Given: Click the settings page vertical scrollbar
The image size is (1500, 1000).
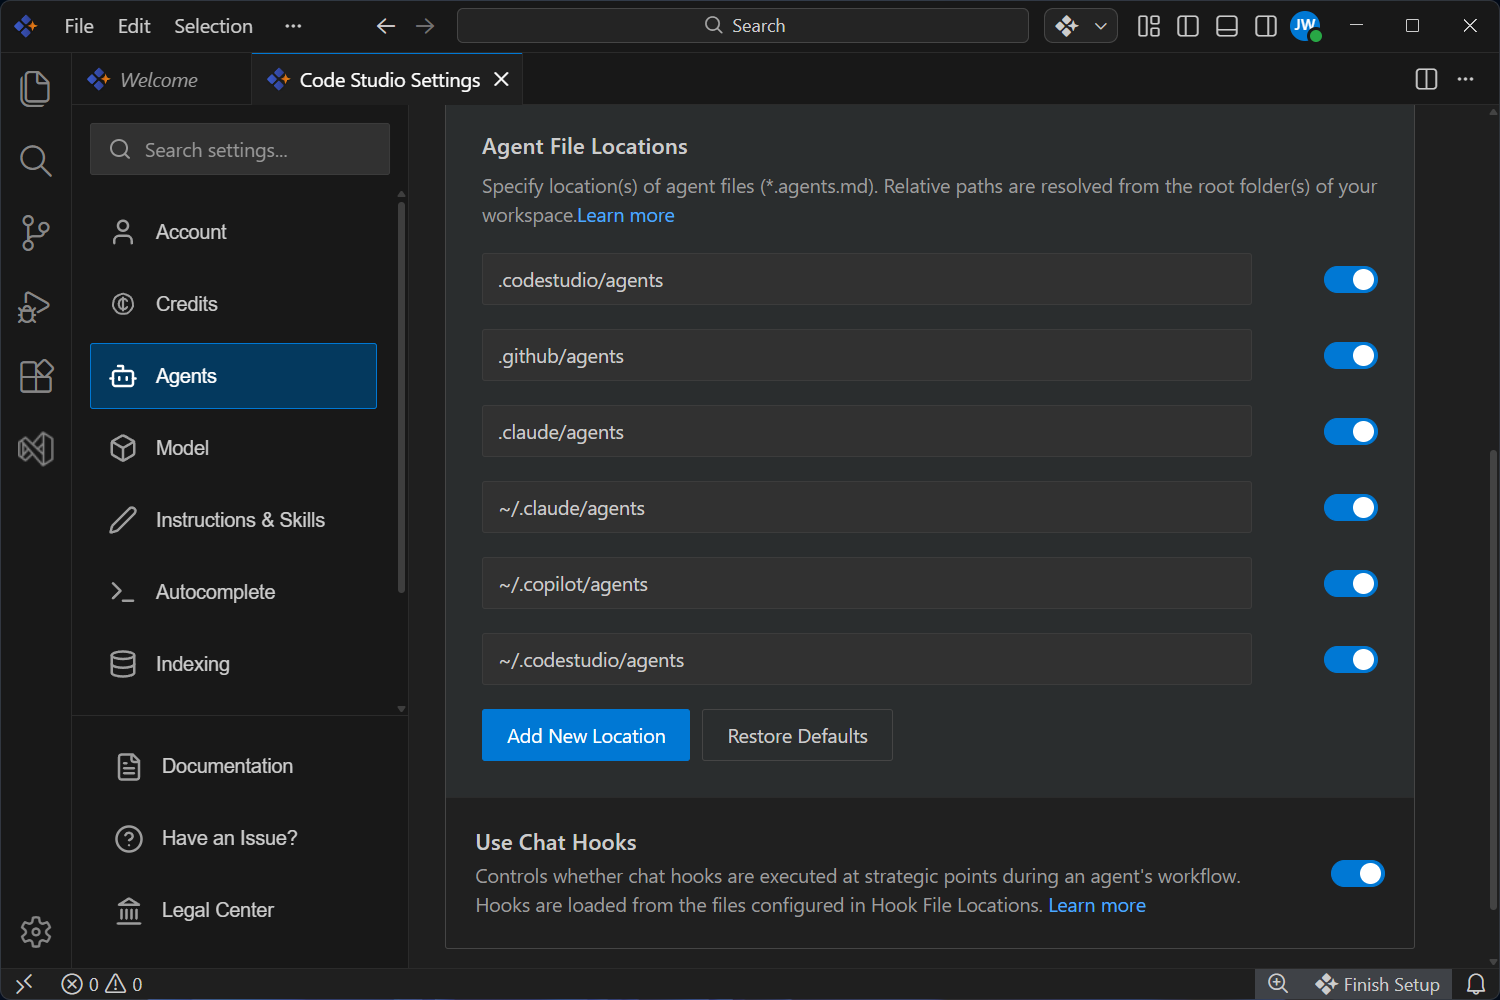Looking at the screenshot, I should (1494, 680).
